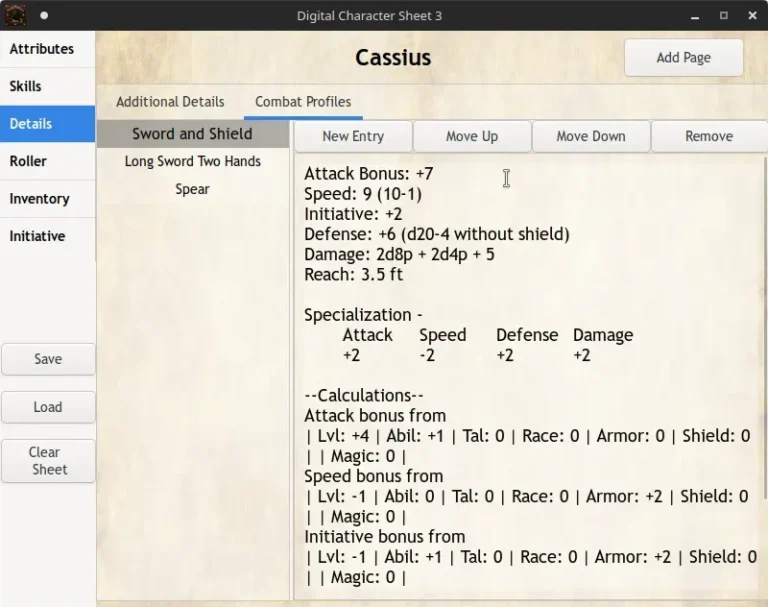Click the '--Calculations--' heading text
The image size is (768, 607).
click(364, 396)
